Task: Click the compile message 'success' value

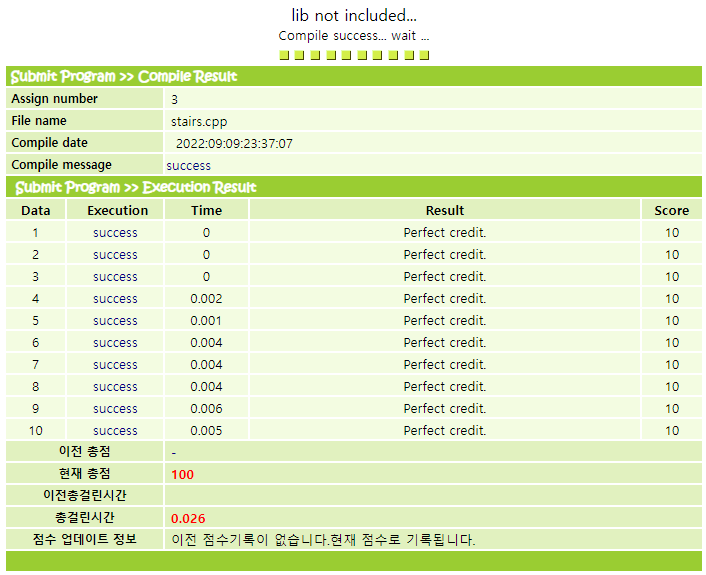Action: click(188, 166)
